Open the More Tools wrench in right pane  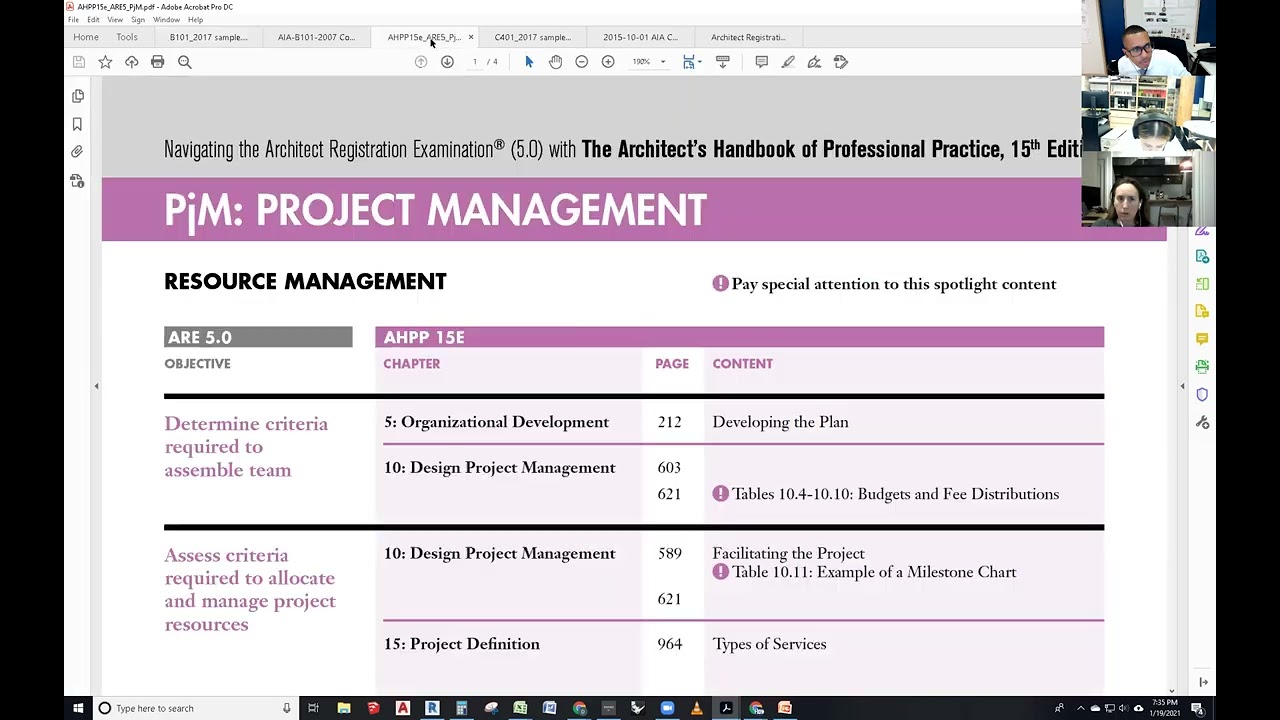1202,423
